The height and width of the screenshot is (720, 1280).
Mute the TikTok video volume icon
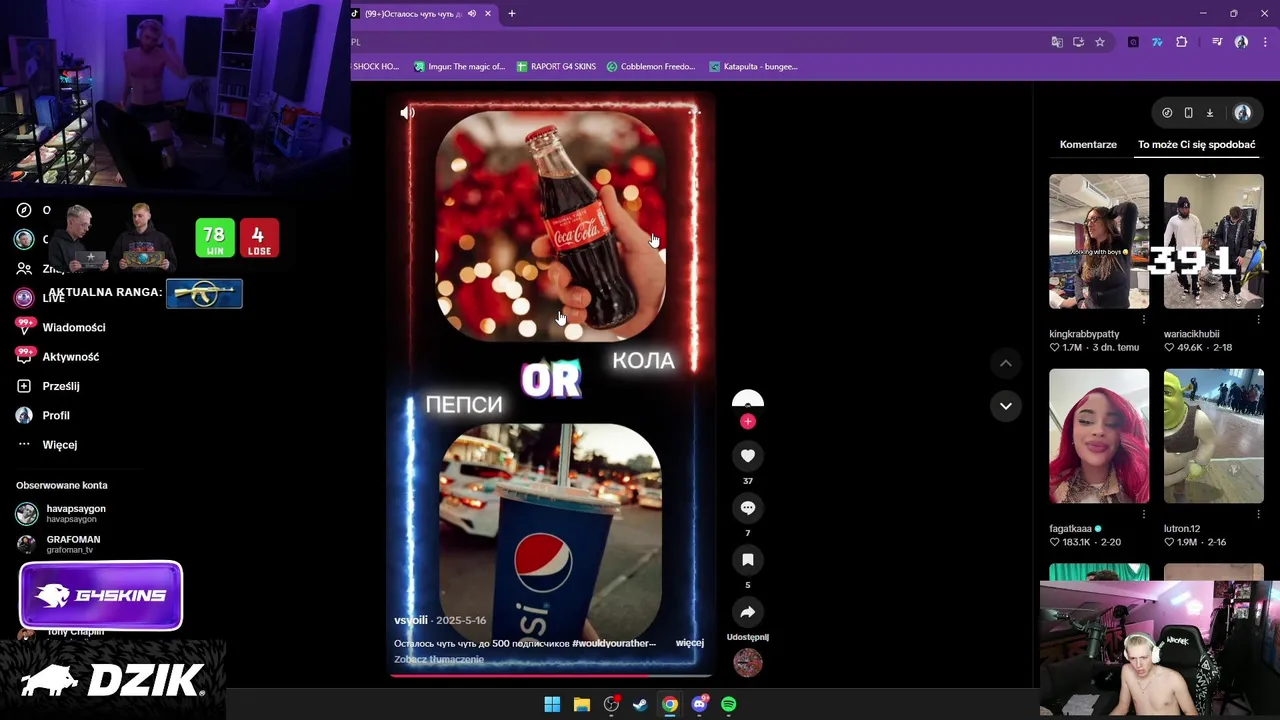[x=407, y=113]
